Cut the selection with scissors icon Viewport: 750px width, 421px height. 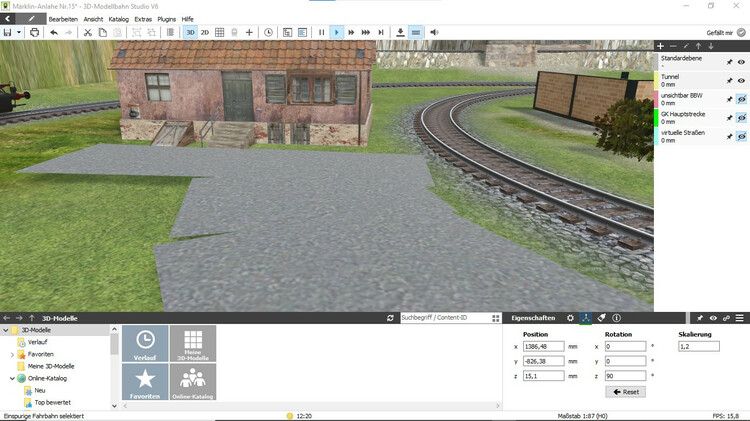[88, 33]
